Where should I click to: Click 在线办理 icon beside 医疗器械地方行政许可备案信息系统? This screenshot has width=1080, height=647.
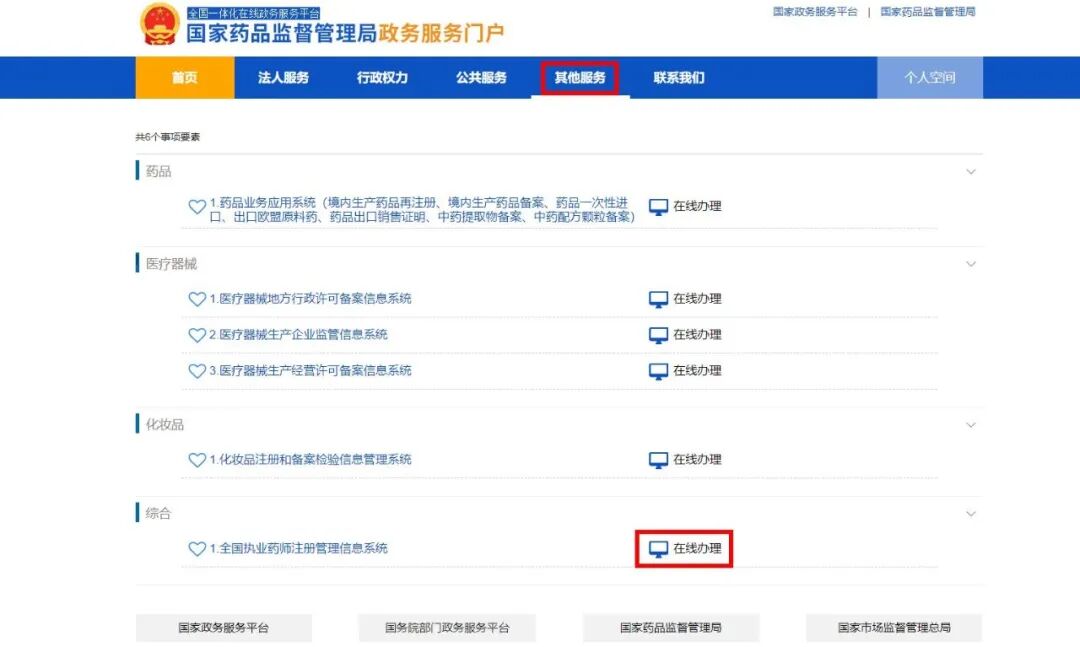[x=659, y=298]
